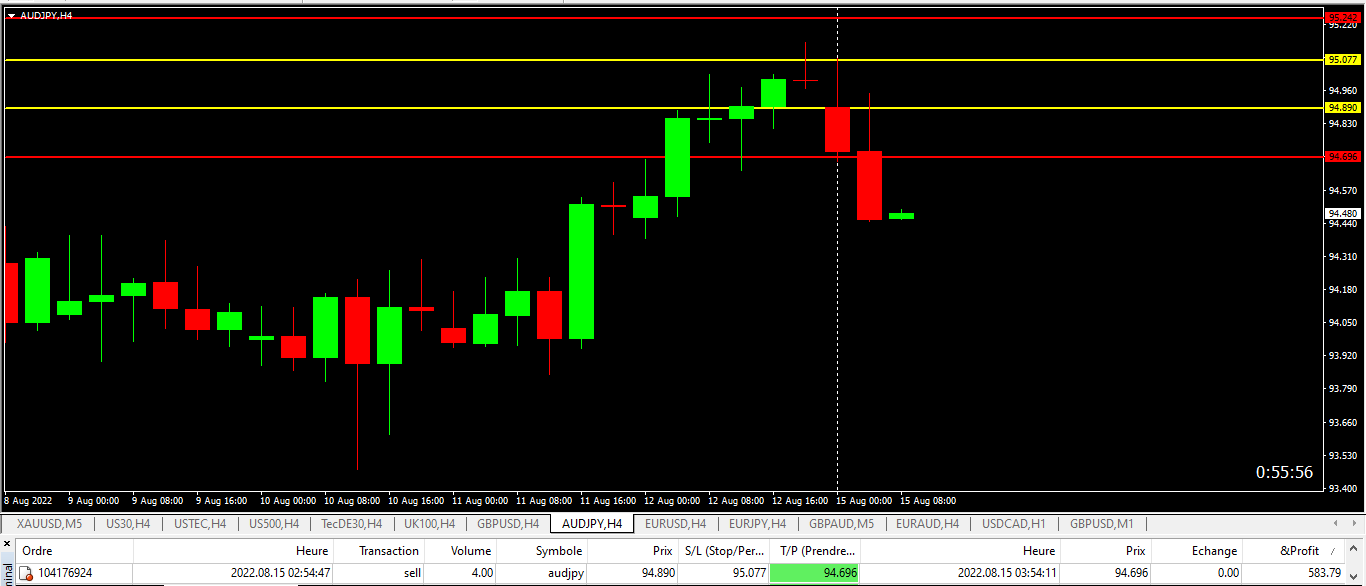The width and height of the screenshot is (1366, 586).
Task: Click the green 94.696 take profit cell
Action: pyautogui.click(x=814, y=574)
